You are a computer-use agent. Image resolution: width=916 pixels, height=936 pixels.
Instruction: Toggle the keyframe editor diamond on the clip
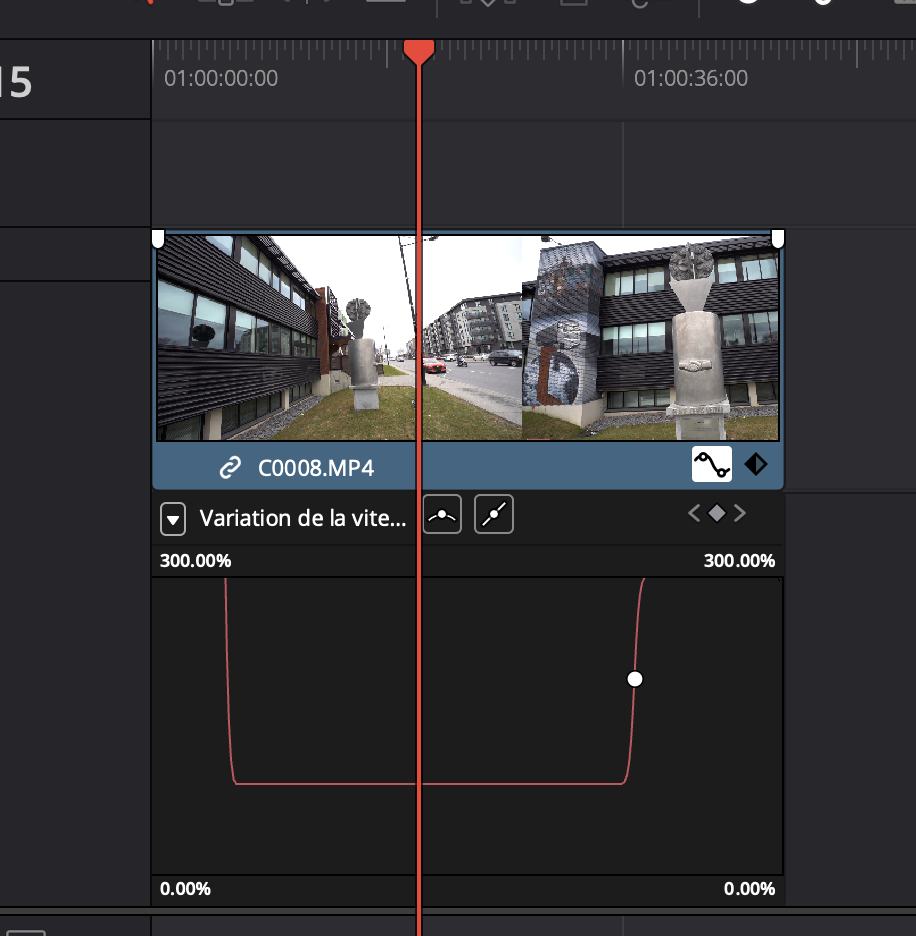coord(756,464)
